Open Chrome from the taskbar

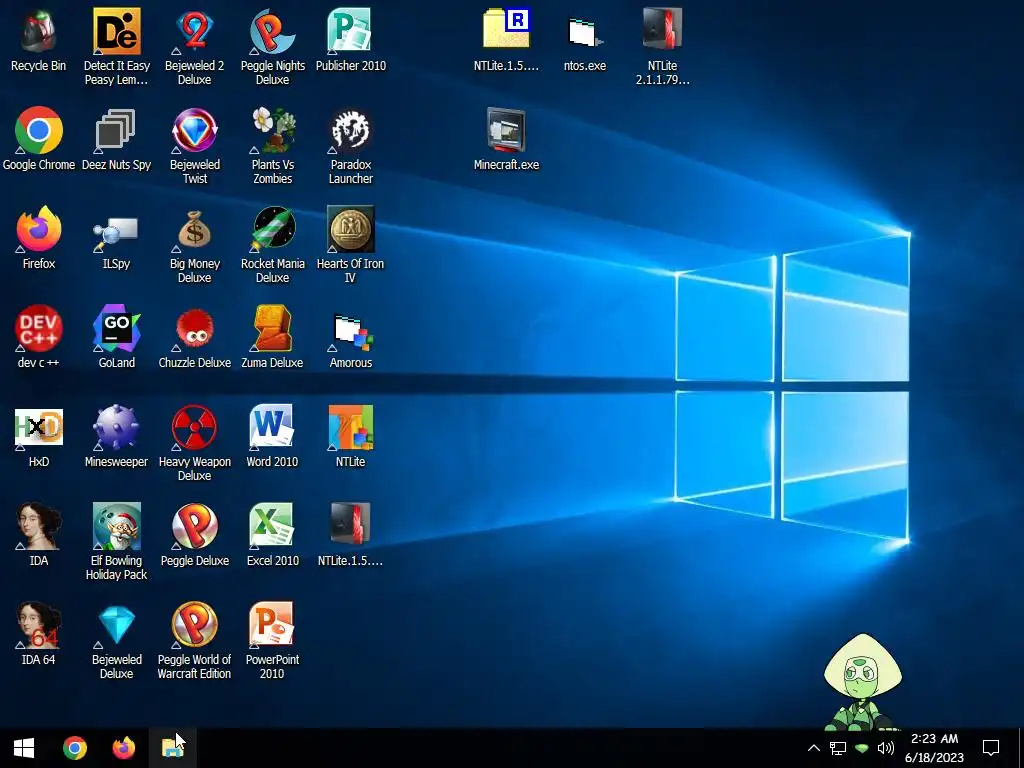pyautogui.click(x=74, y=748)
